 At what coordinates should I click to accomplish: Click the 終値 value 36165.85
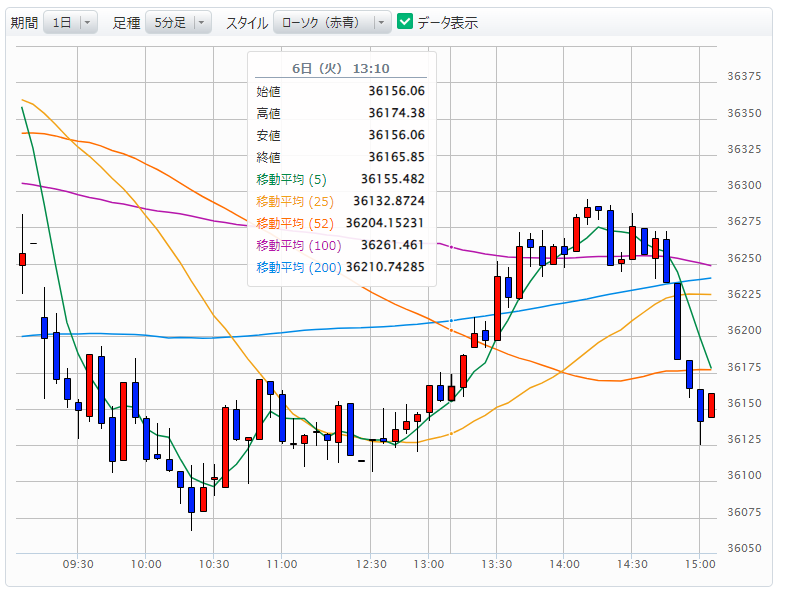(x=396, y=157)
